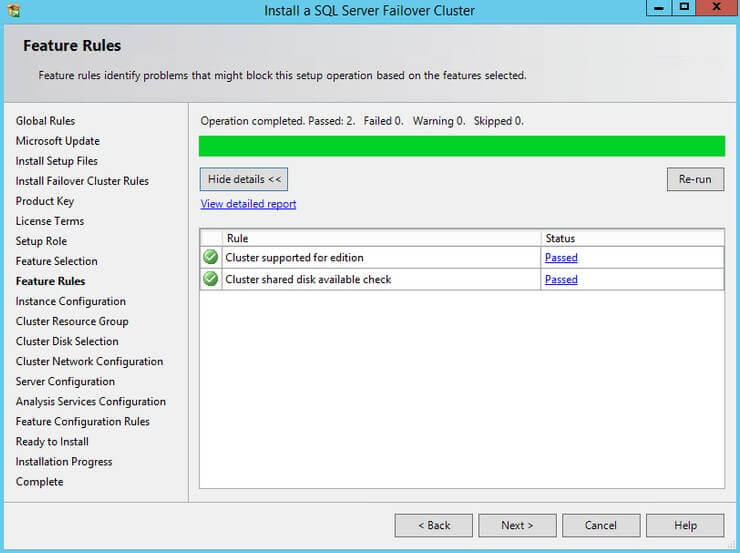Select Cluster Network Configuration step

tap(89, 361)
